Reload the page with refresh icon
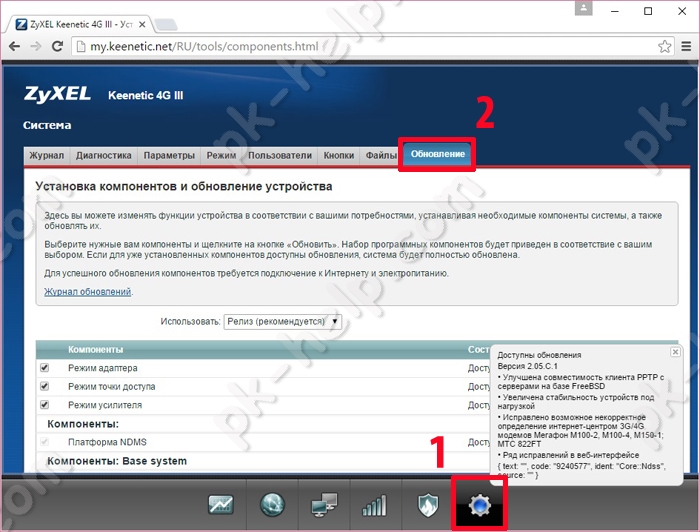Screen dimensions: 700x532 point(57,46)
